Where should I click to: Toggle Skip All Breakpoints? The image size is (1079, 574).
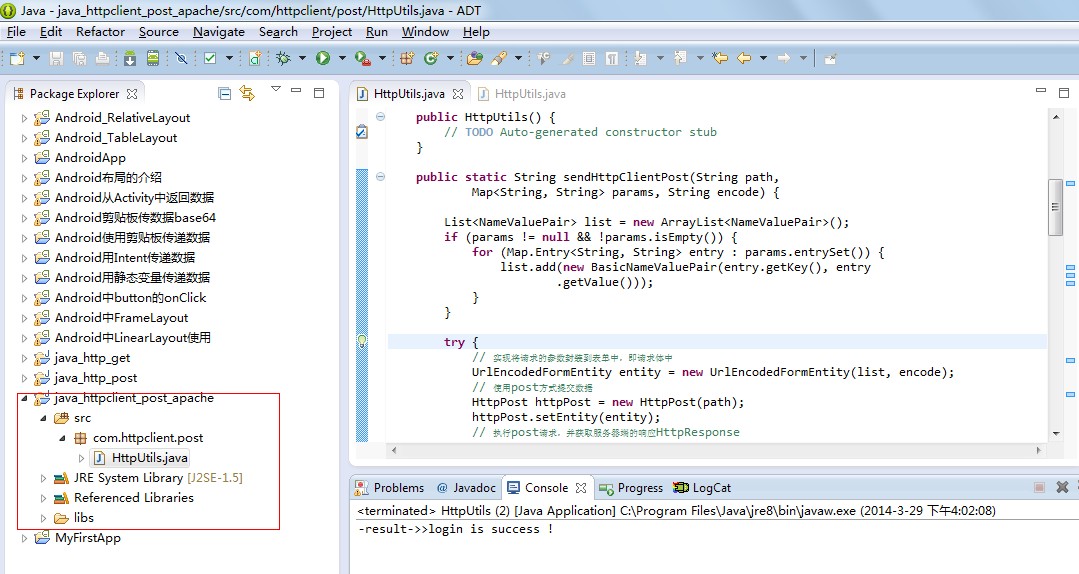tap(181, 59)
